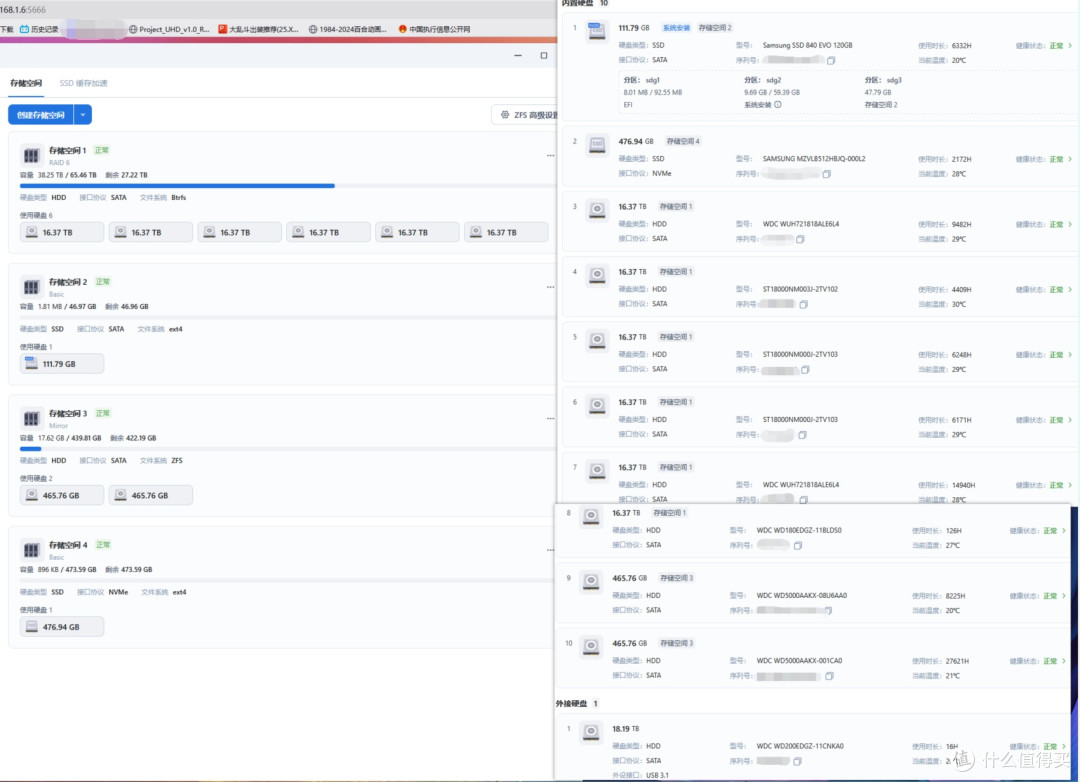Expand chevron of WD180EDGZ-11BLDS0 disk
Viewport: 1080px width, 782px height.
[x=1063, y=531]
